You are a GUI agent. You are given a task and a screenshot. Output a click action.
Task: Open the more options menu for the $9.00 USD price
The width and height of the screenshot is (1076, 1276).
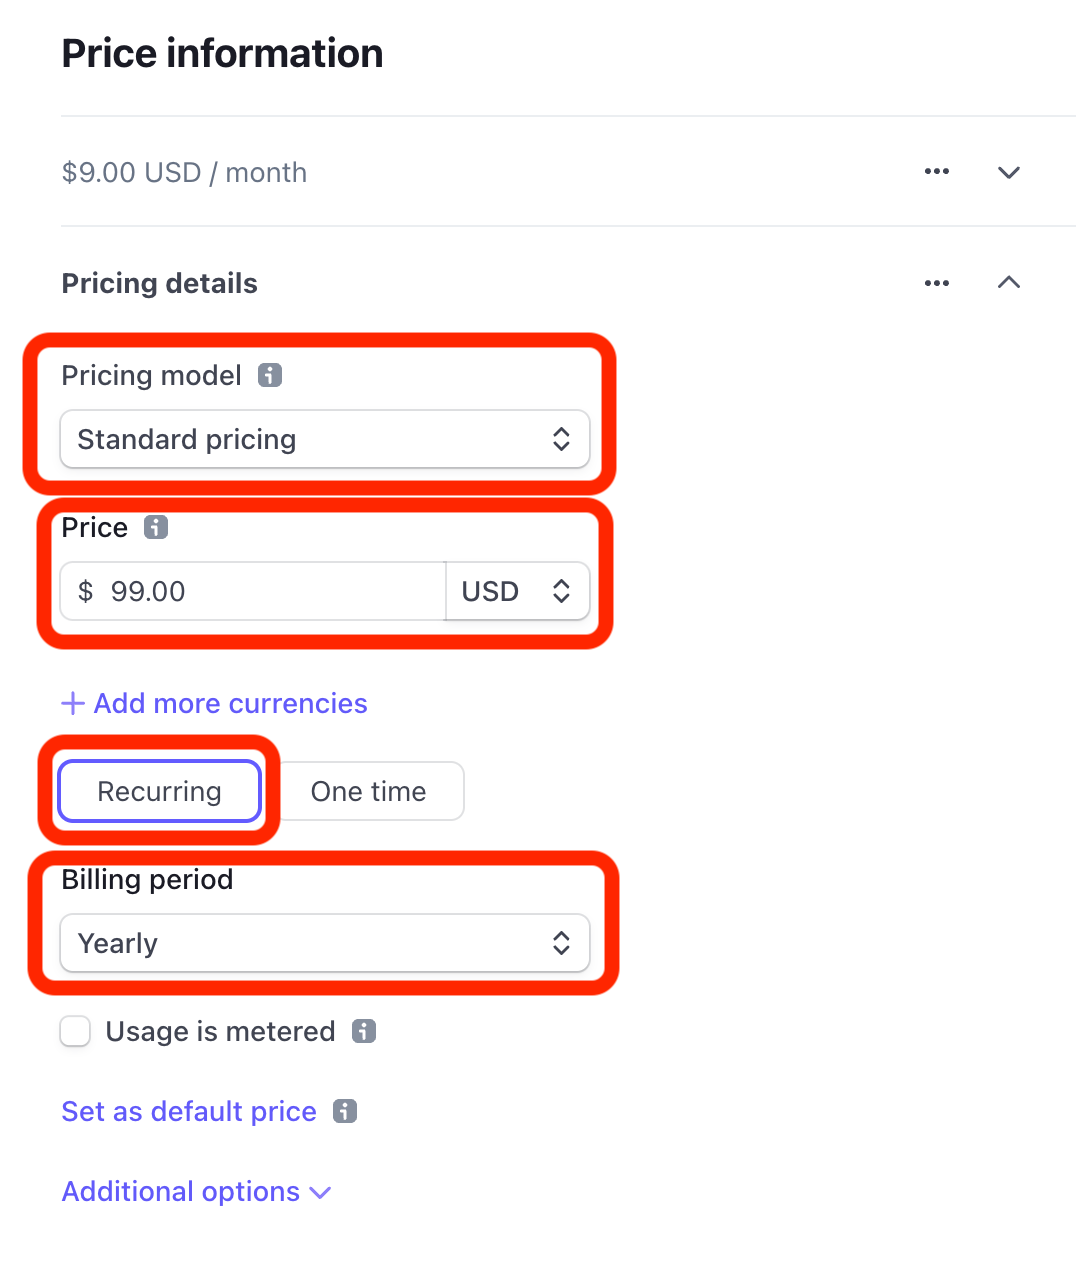pos(937,172)
